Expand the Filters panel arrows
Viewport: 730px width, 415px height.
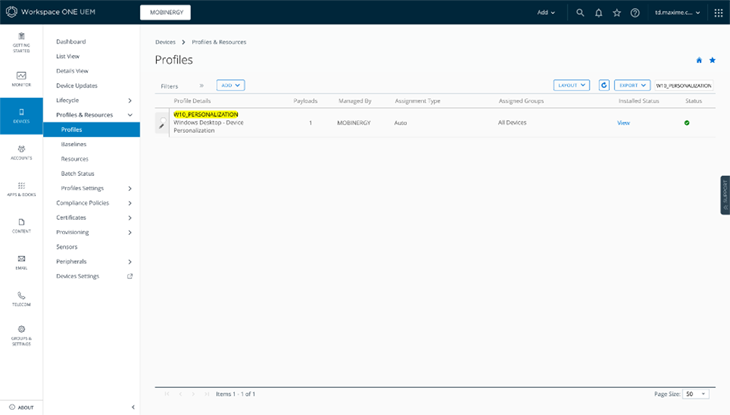click(x=201, y=86)
